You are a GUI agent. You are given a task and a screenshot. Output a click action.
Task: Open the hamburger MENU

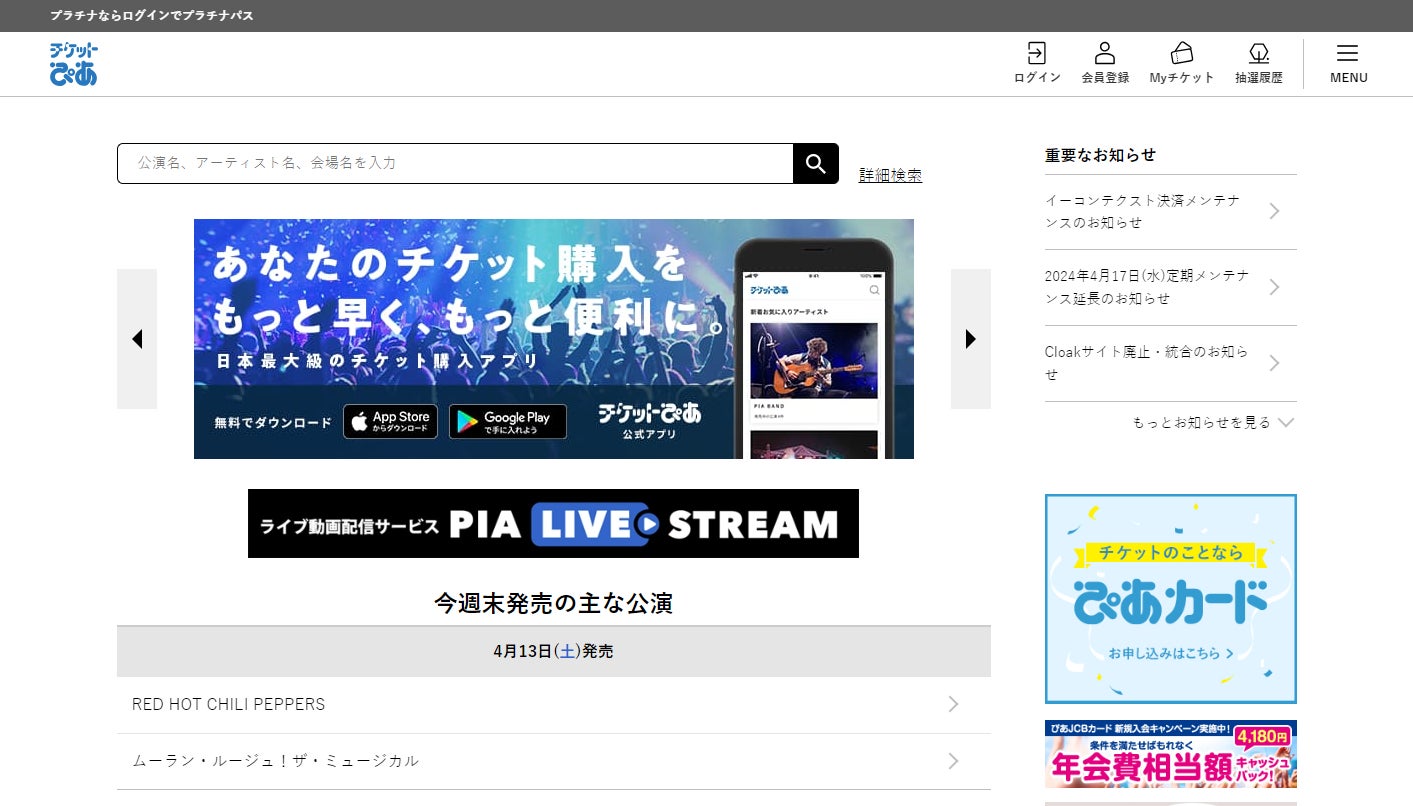coord(1348,64)
